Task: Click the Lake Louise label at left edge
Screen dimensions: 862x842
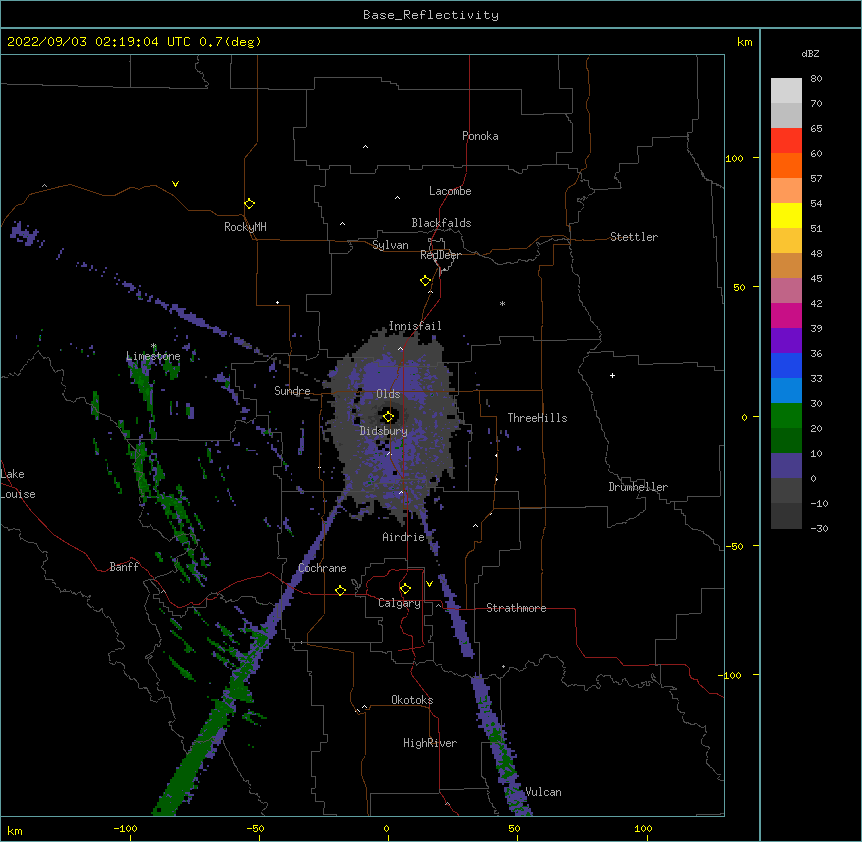Action: point(18,484)
